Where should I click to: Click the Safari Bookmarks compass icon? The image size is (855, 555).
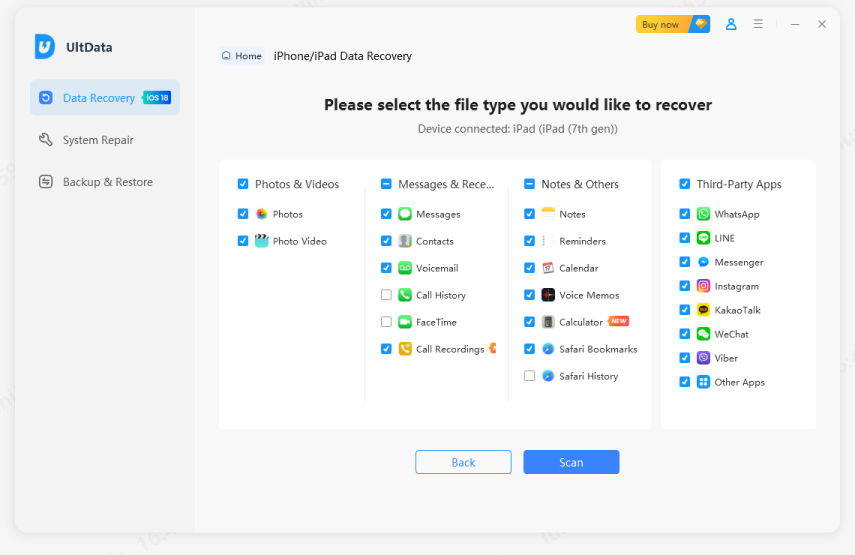tap(548, 349)
